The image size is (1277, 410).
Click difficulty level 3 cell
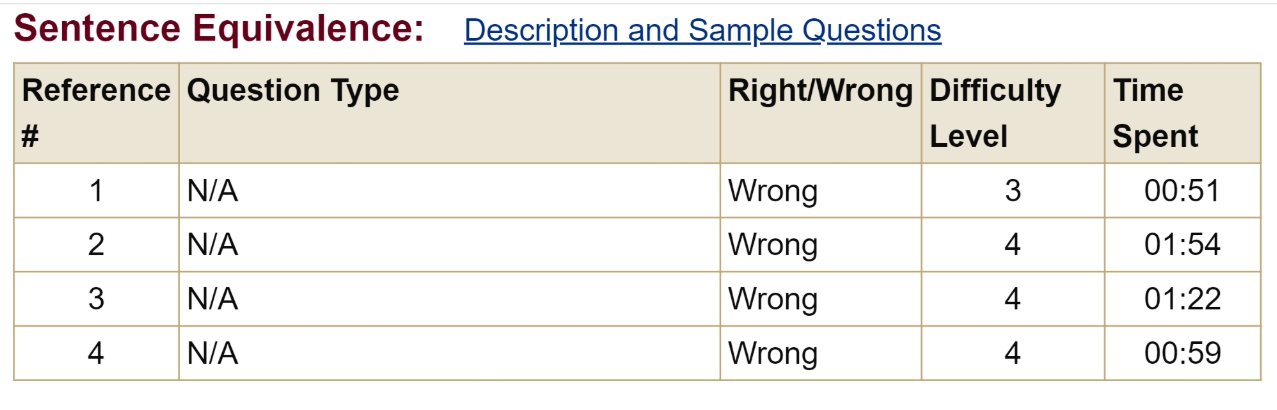[1012, 191]
